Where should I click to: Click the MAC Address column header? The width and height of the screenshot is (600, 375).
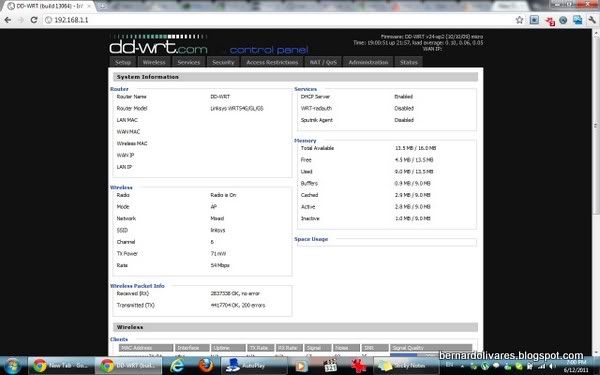[146, 347]
